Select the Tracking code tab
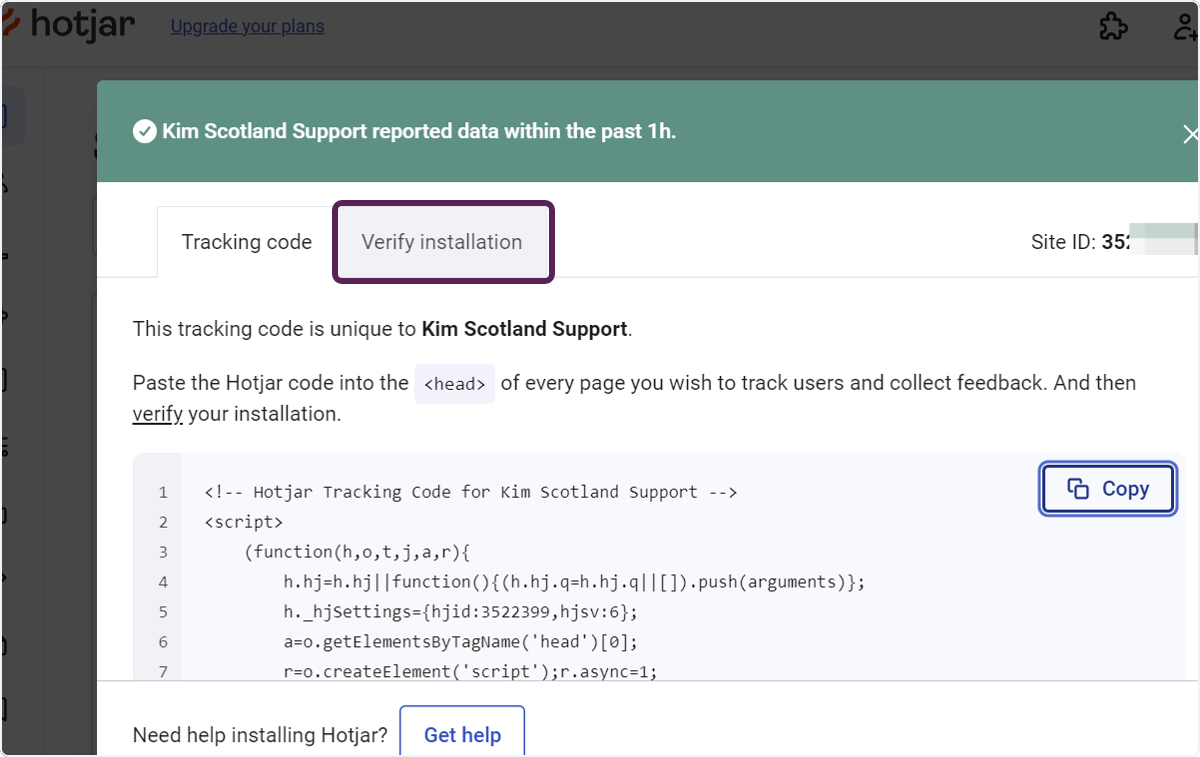Image resolution: width=1200 pixels, height=757 pixels. (246, 242)
